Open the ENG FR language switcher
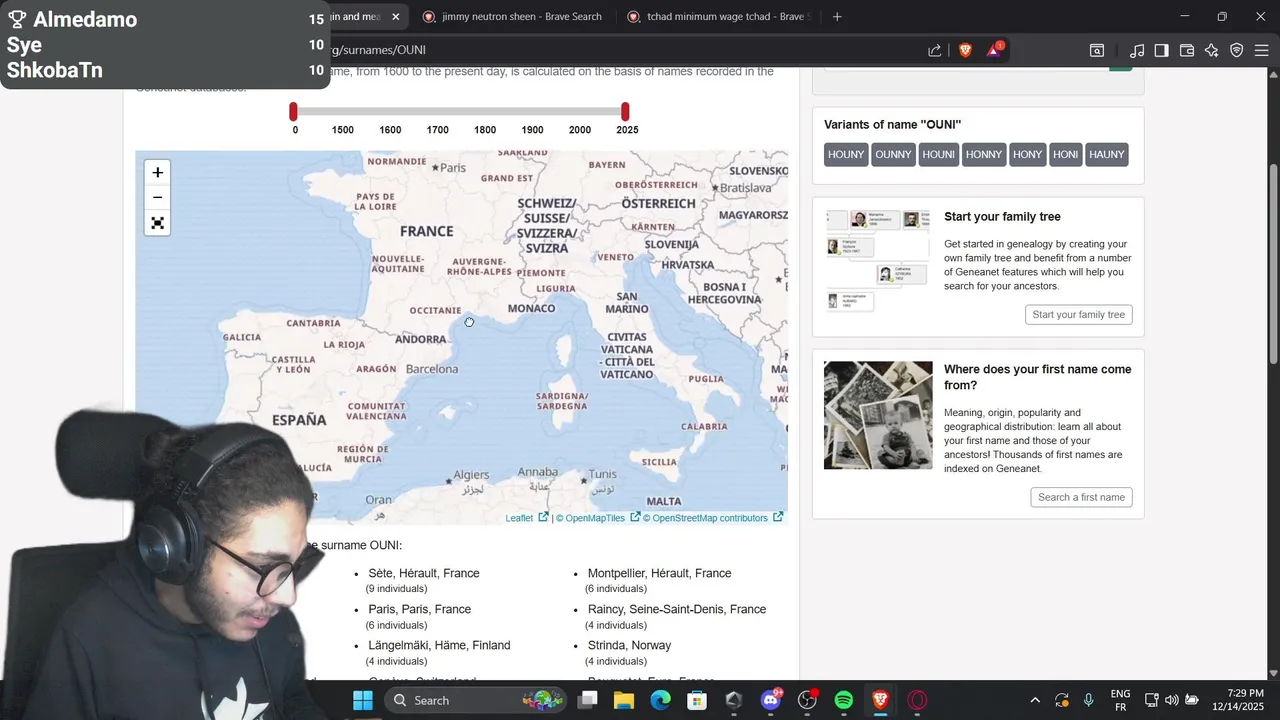 pos(1121,700)
